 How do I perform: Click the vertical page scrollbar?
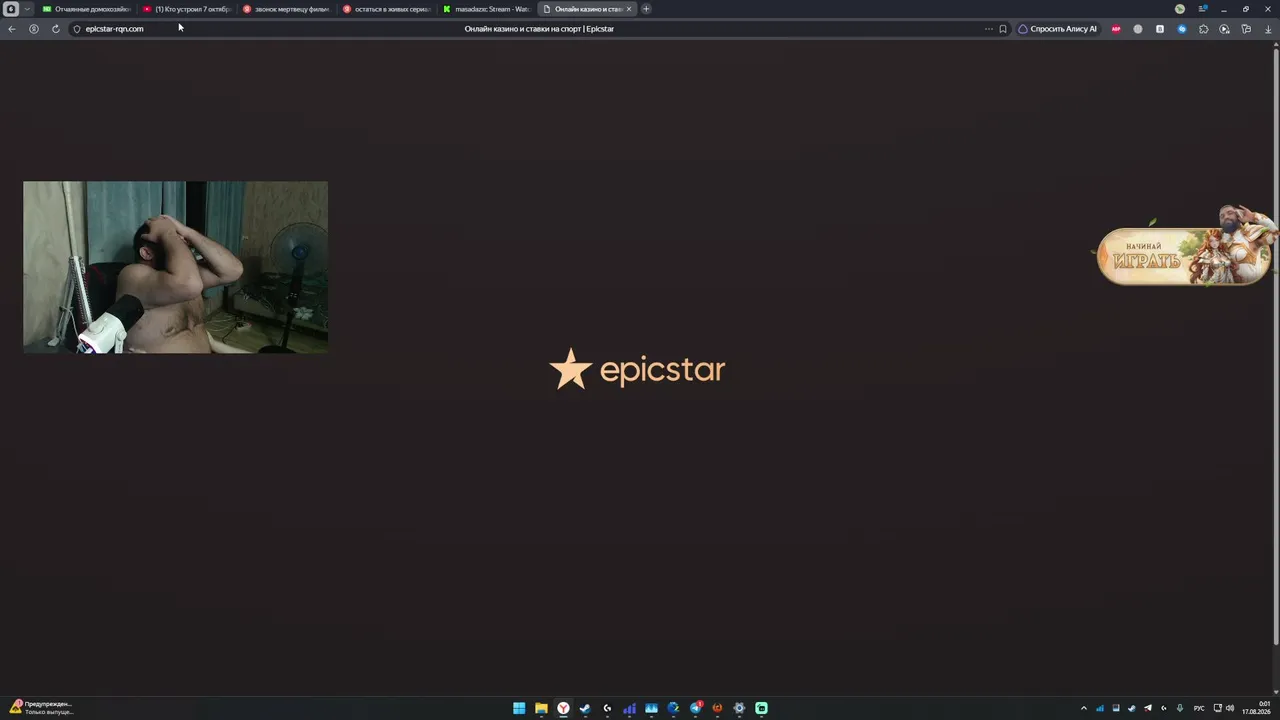pos(1275,345)
